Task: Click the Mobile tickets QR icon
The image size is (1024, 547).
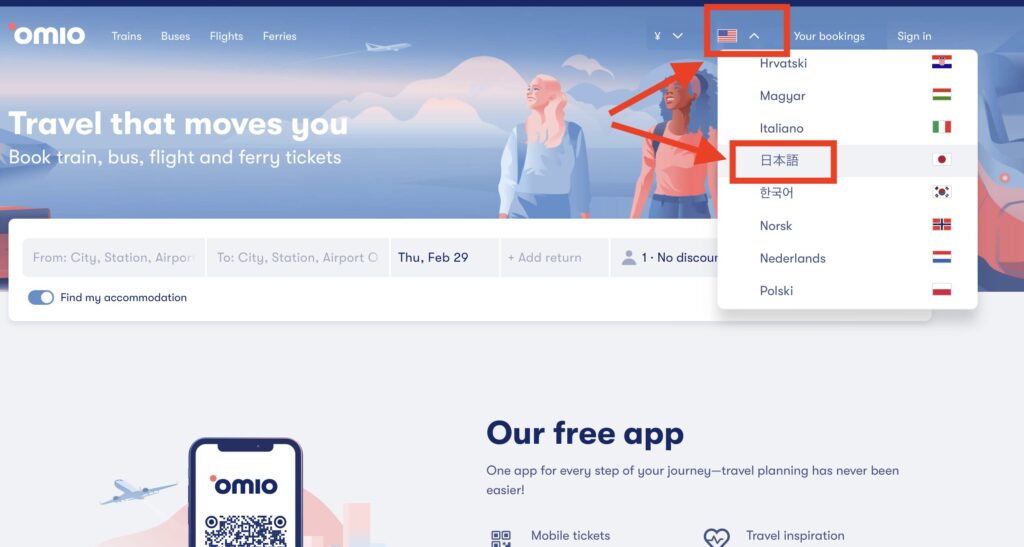Action: pos(501,538)
